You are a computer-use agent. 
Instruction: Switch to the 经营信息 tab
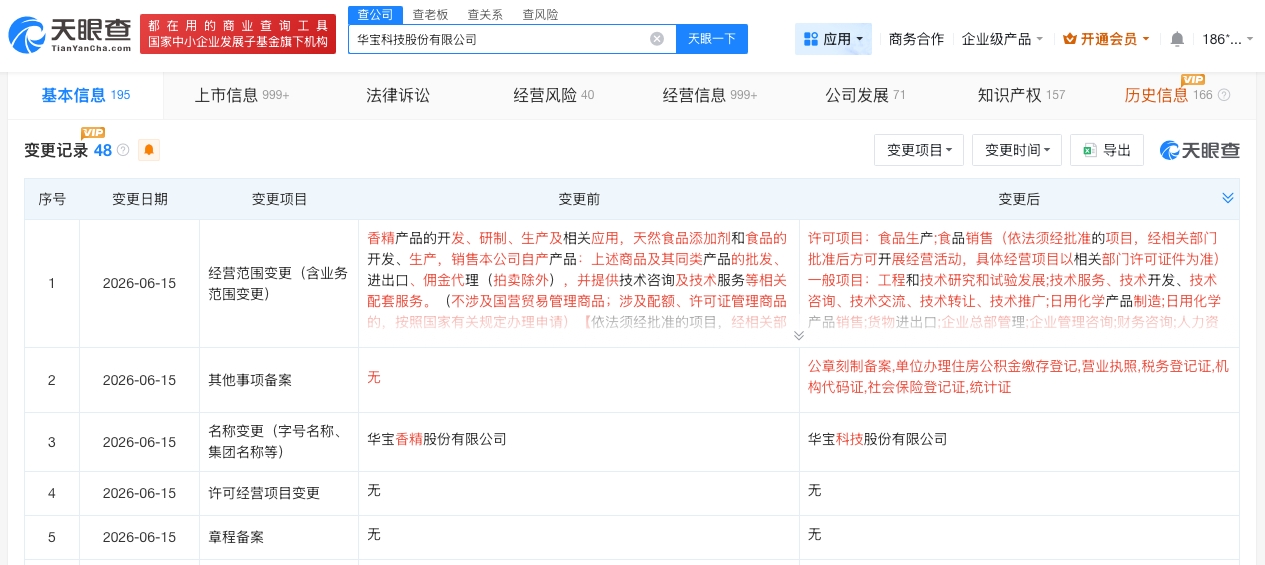click(x=710, y=96)
